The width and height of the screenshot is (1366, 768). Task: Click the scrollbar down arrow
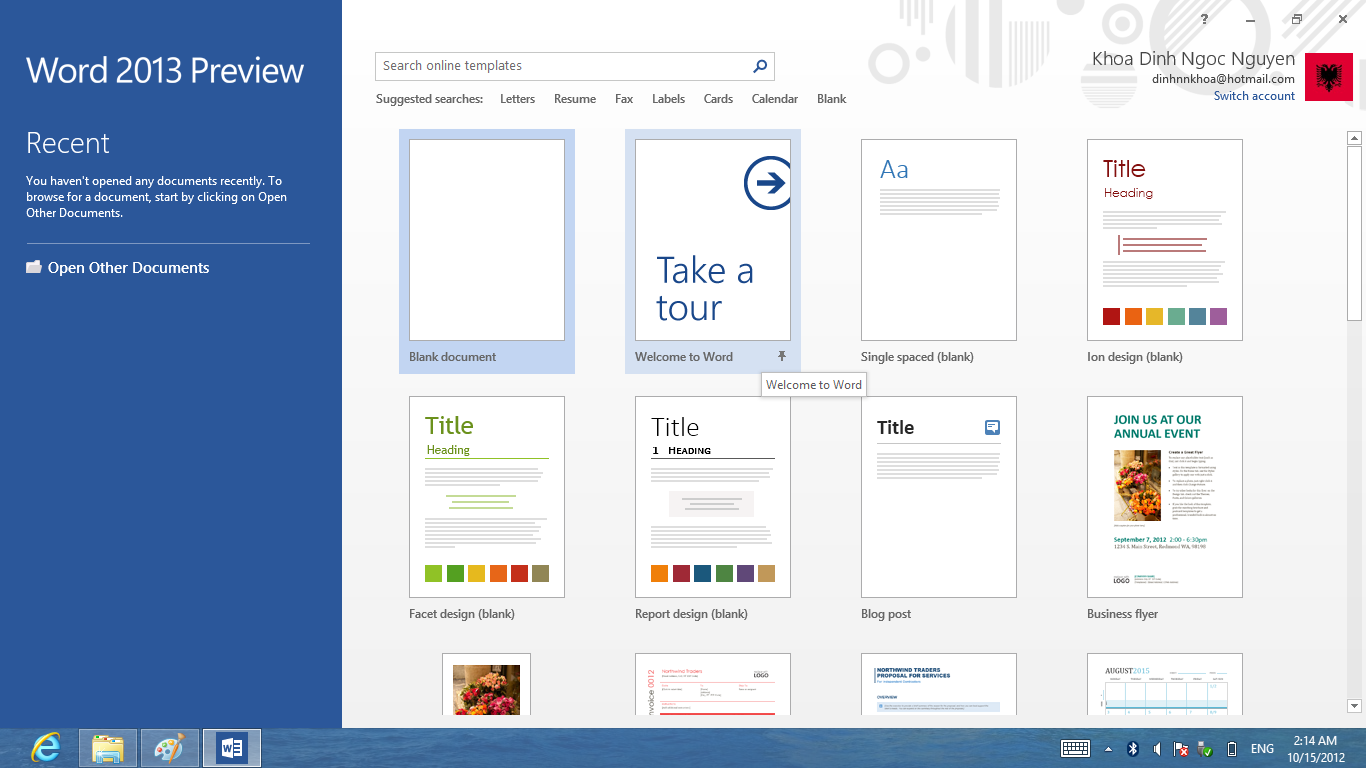click(1355, 706)
